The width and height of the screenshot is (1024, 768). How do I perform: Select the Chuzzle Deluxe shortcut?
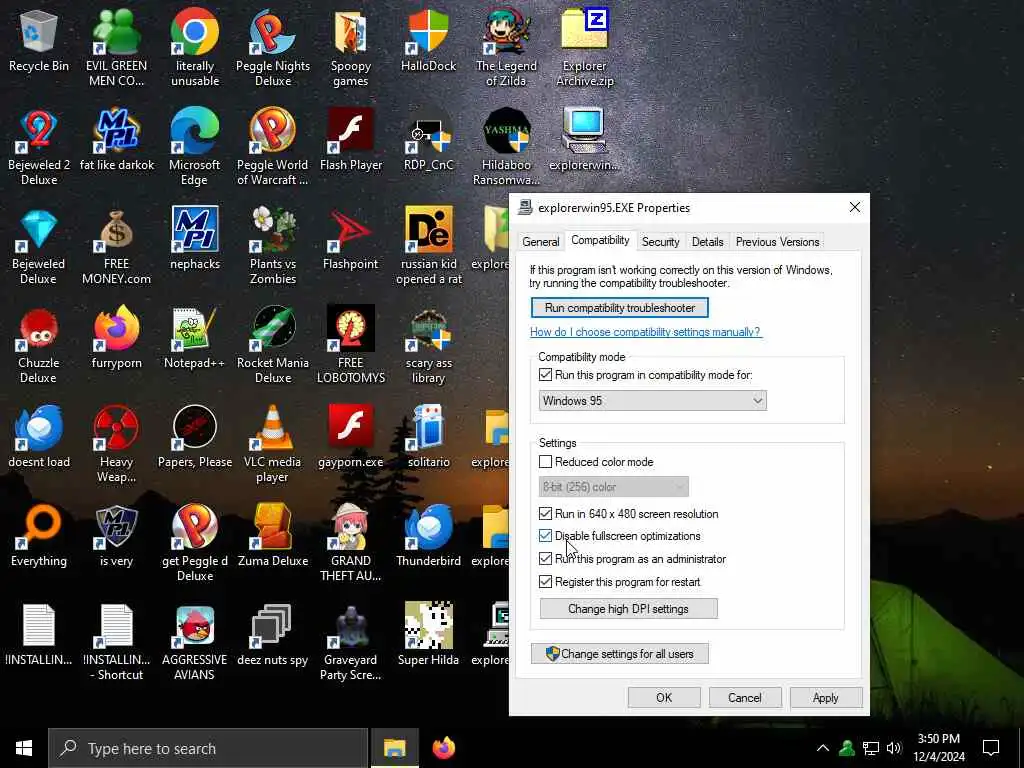tap(39, 345)
